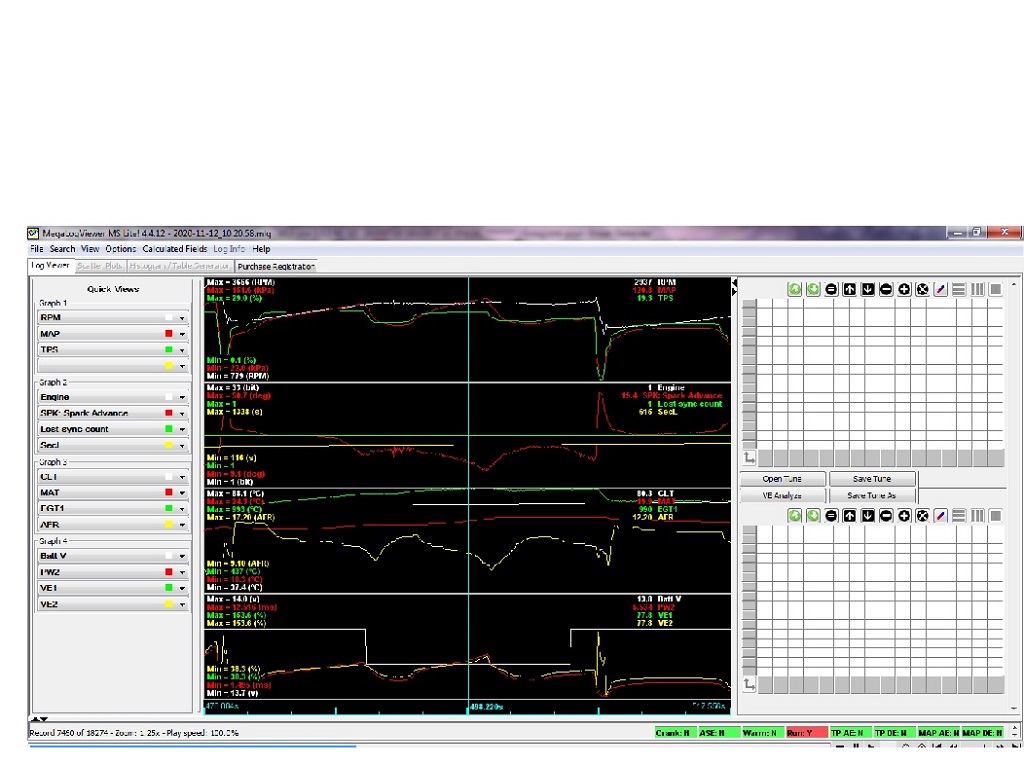Click the plus icon in upper table toolbar
This screenshot has height=765, width=1024.
(904, 289)
